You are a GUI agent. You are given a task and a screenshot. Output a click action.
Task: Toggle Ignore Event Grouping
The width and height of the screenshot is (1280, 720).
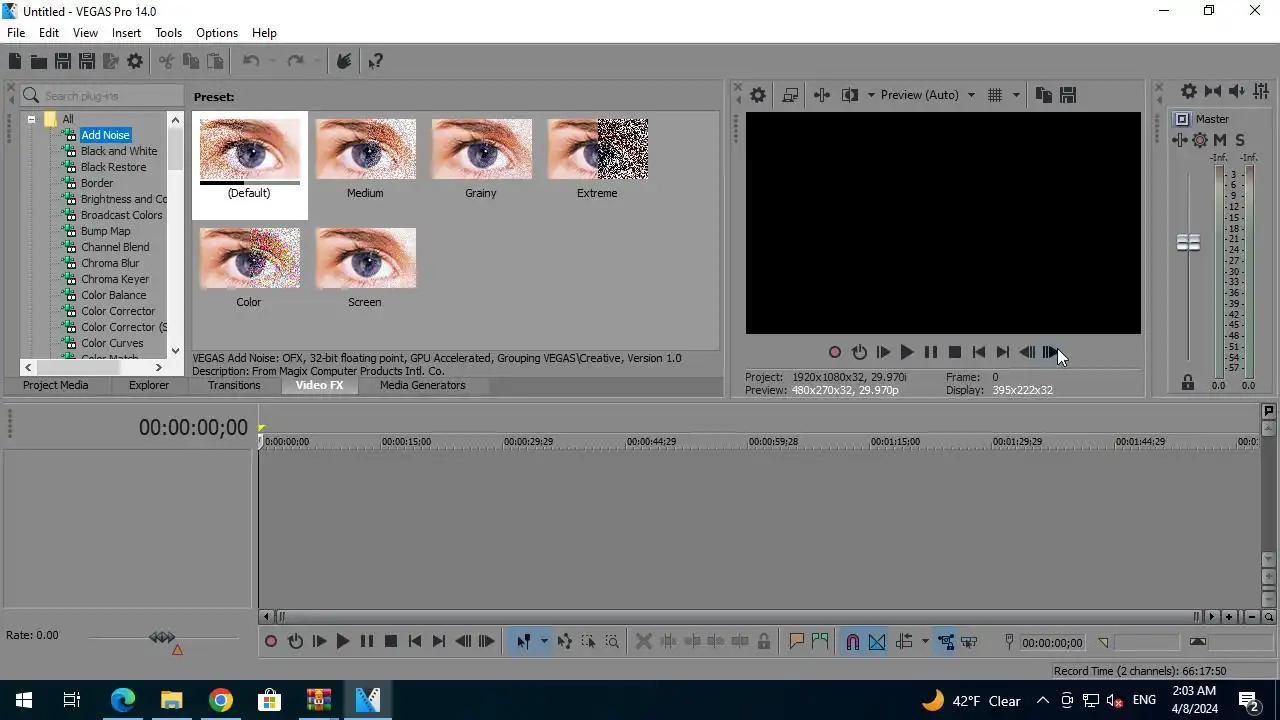pyautogui.click(x=969, y=642)
